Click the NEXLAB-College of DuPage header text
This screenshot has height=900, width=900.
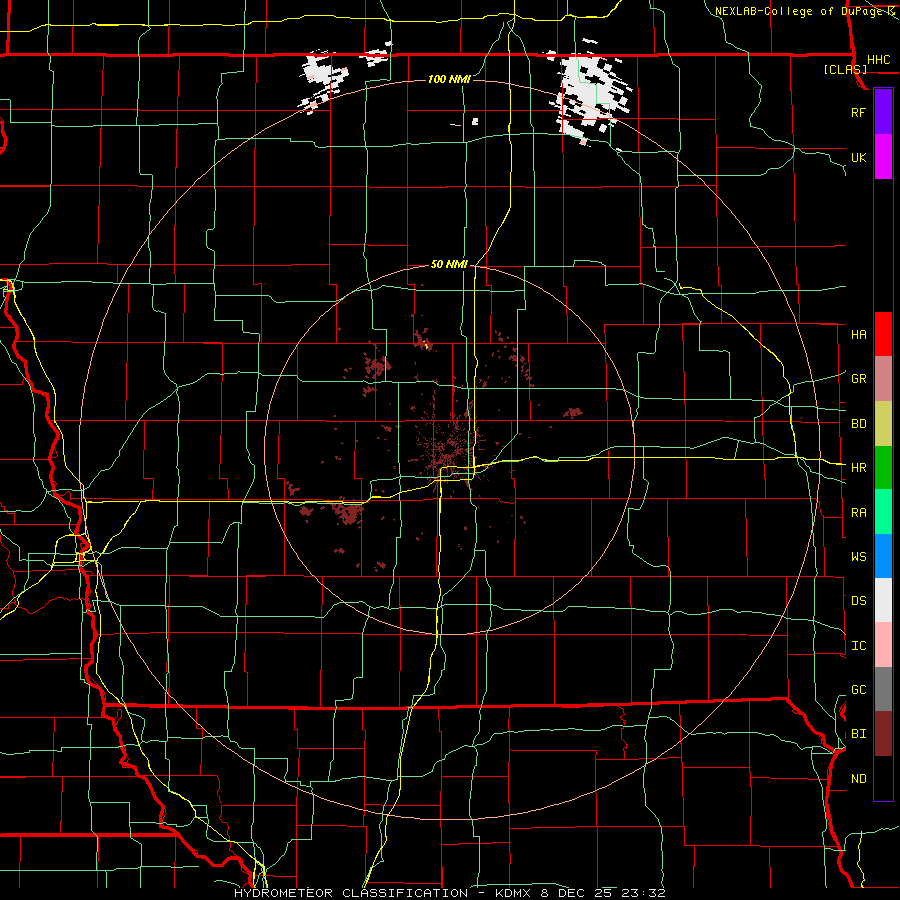pos(800,11)
